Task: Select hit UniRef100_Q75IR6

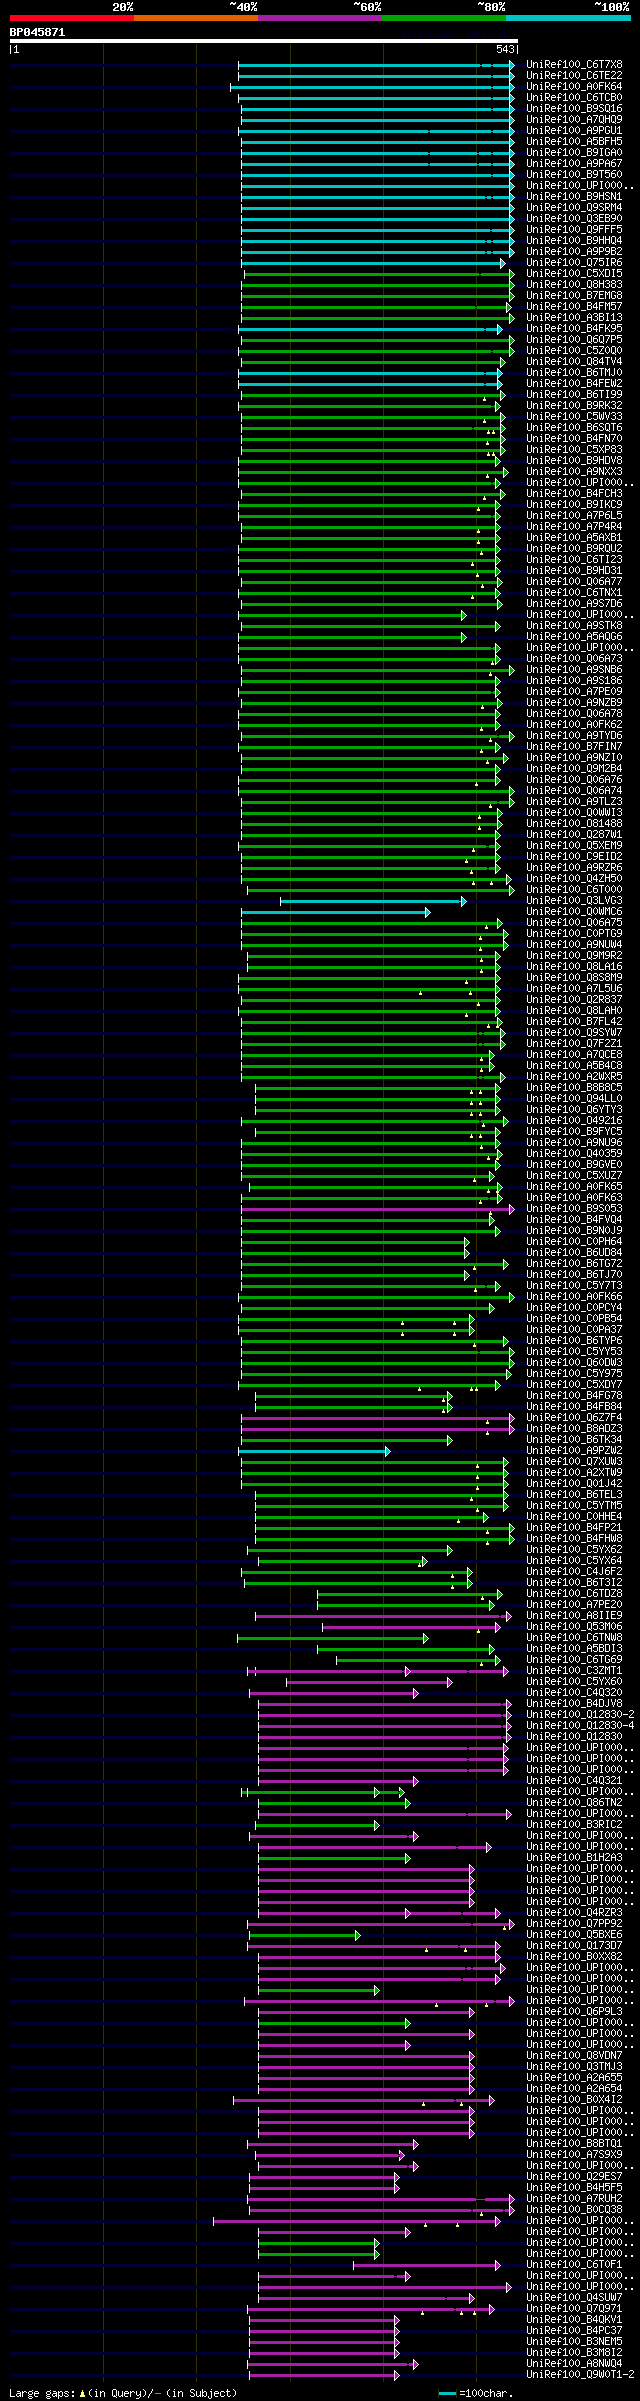Action: (x=574, y=262)
